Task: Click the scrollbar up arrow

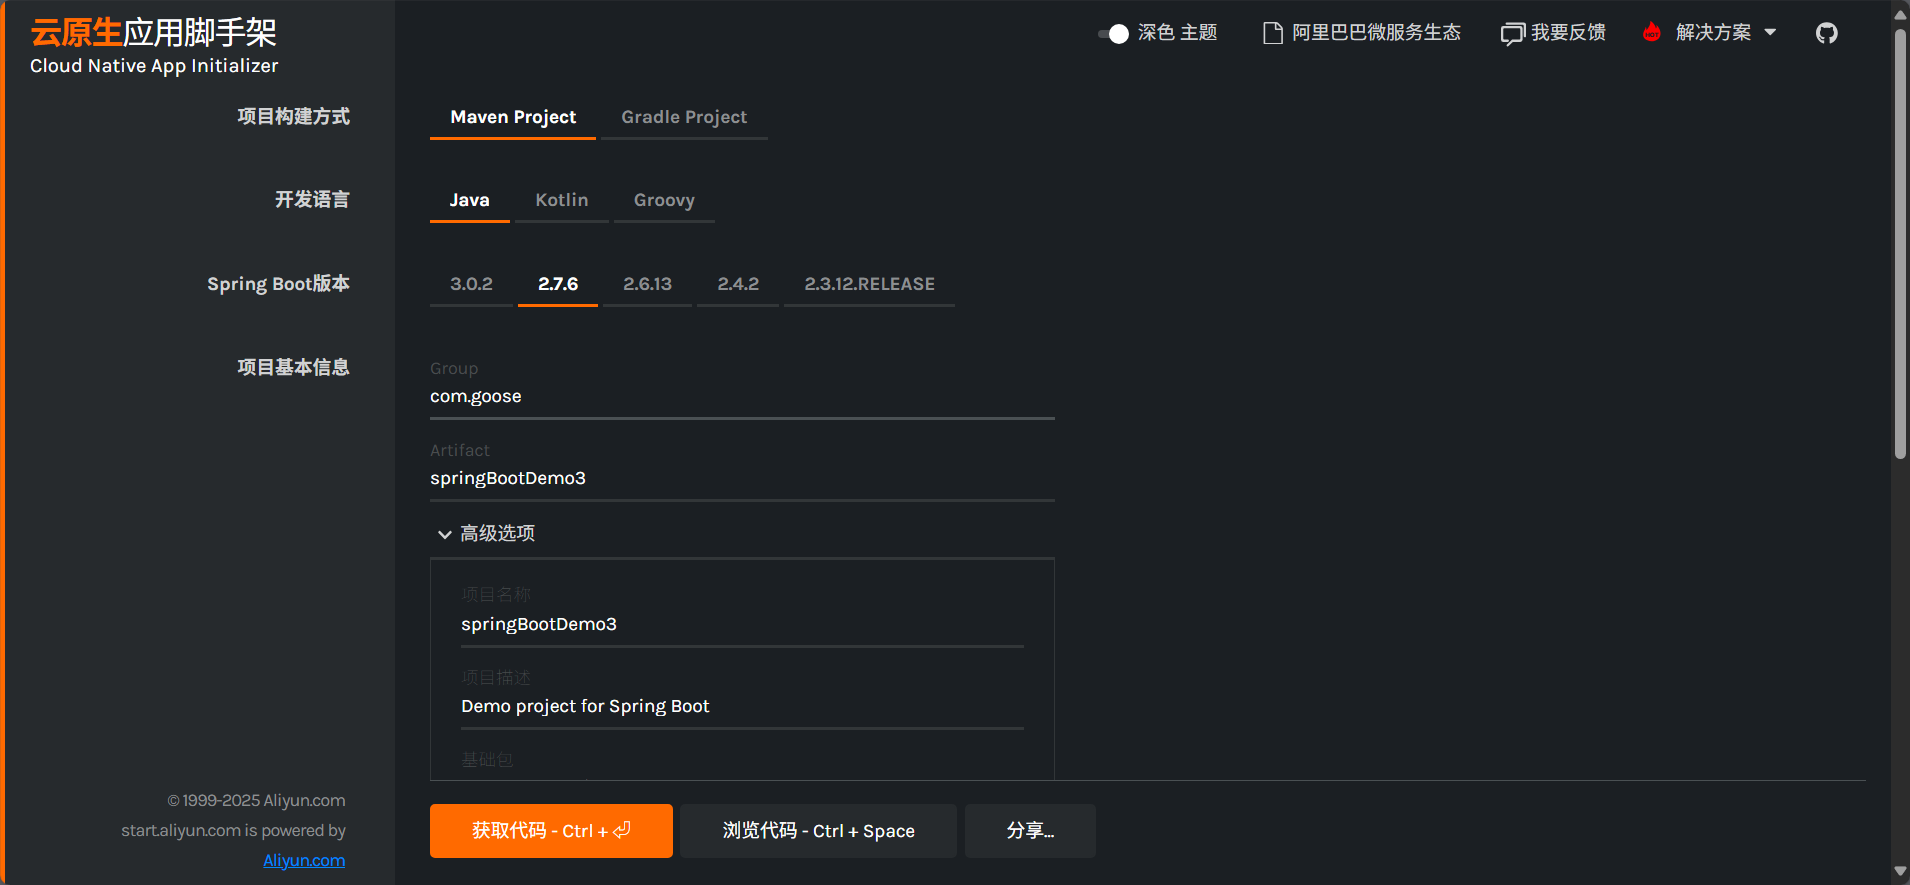Action: click(x=1900, y=15)
